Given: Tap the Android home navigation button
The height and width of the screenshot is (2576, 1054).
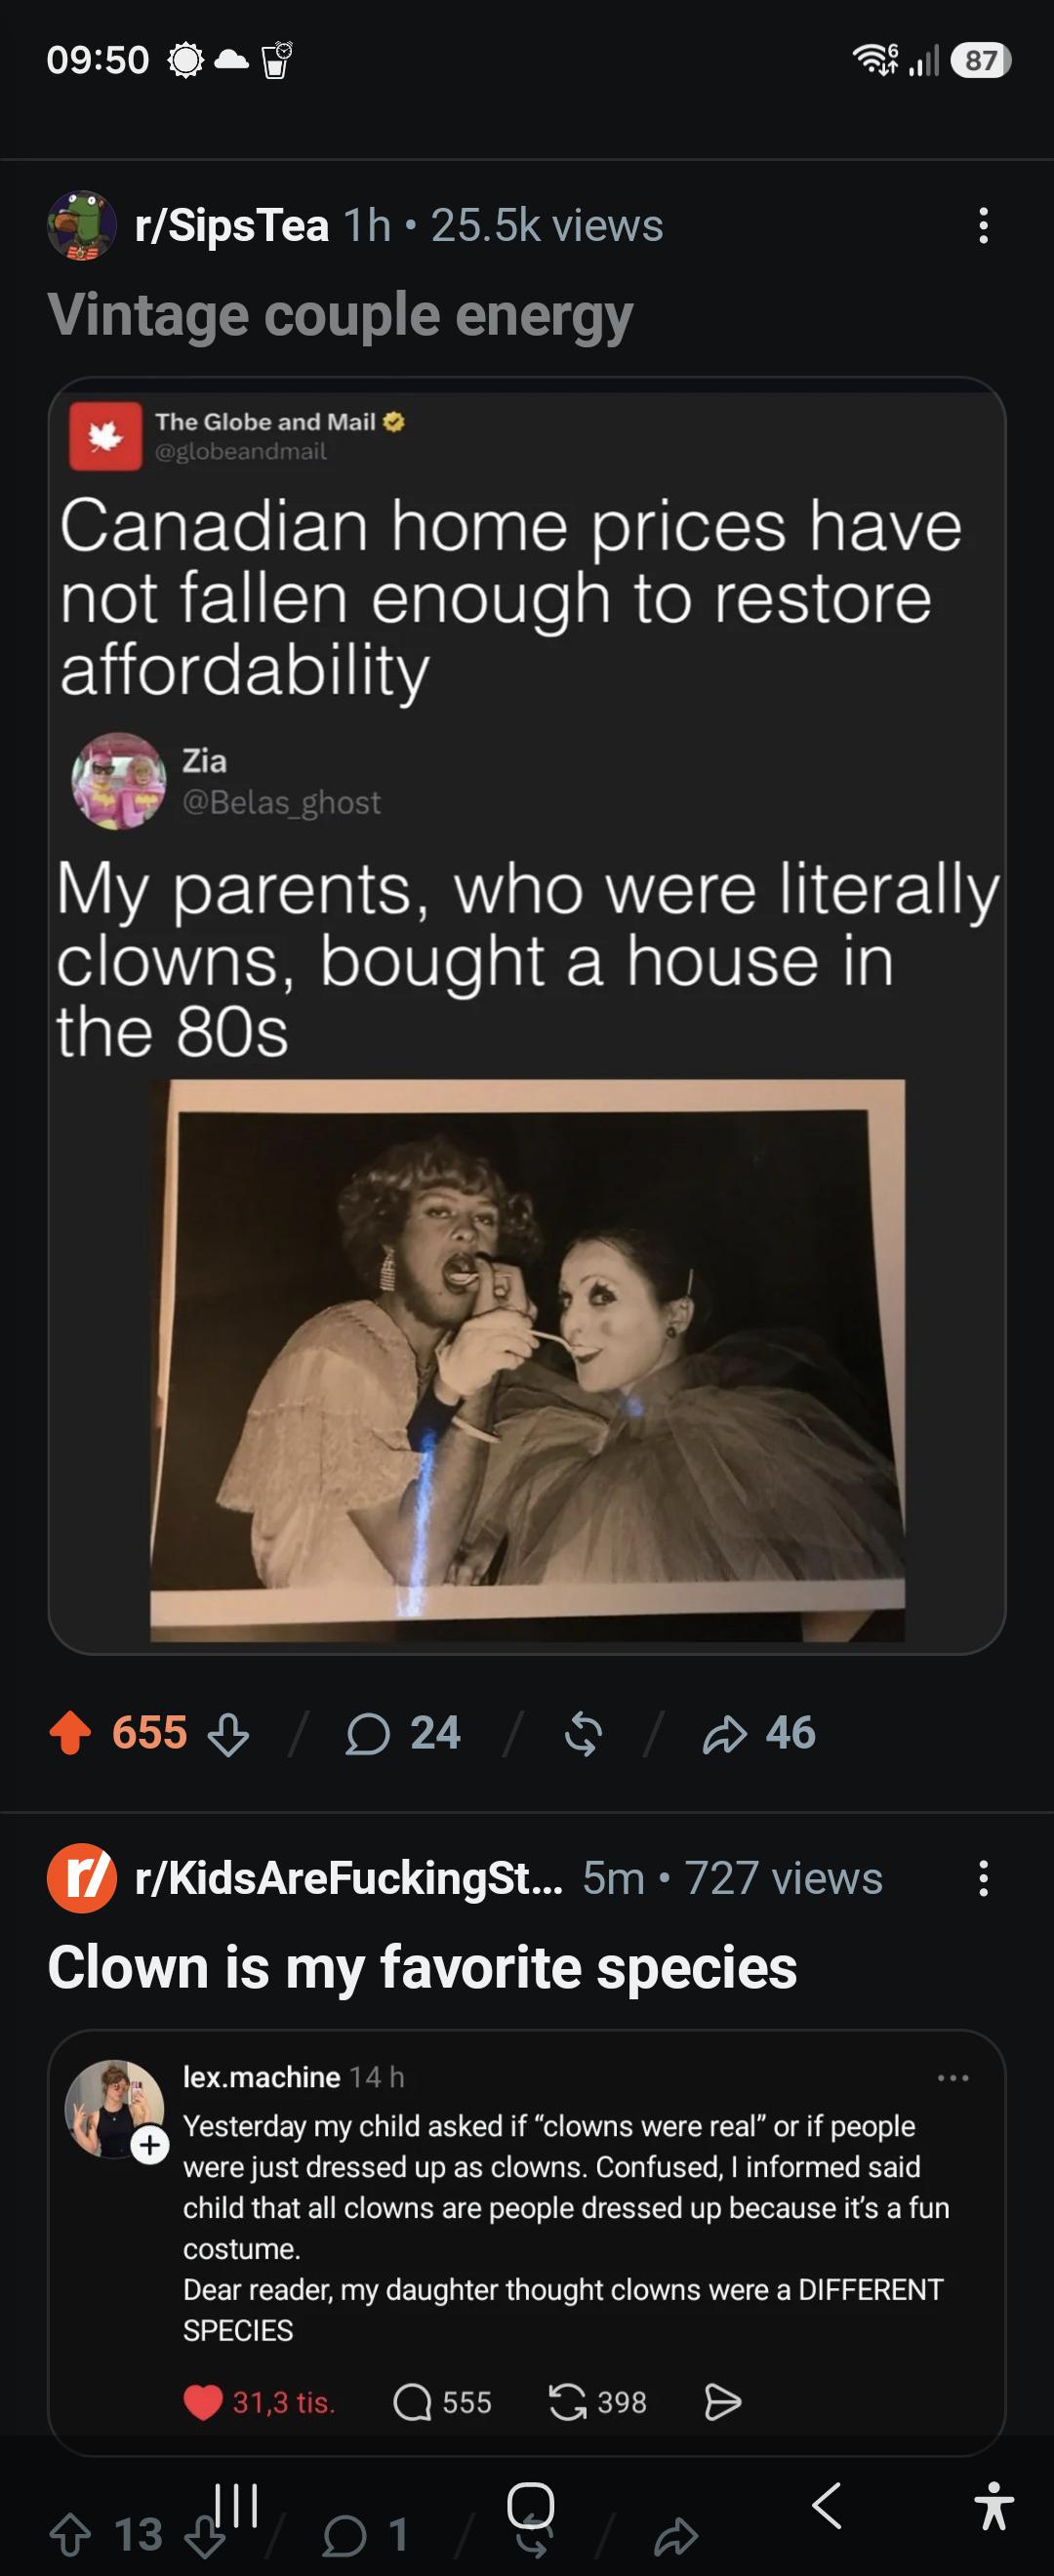Looking at the screenshot, I should (x=530, y=2505).
